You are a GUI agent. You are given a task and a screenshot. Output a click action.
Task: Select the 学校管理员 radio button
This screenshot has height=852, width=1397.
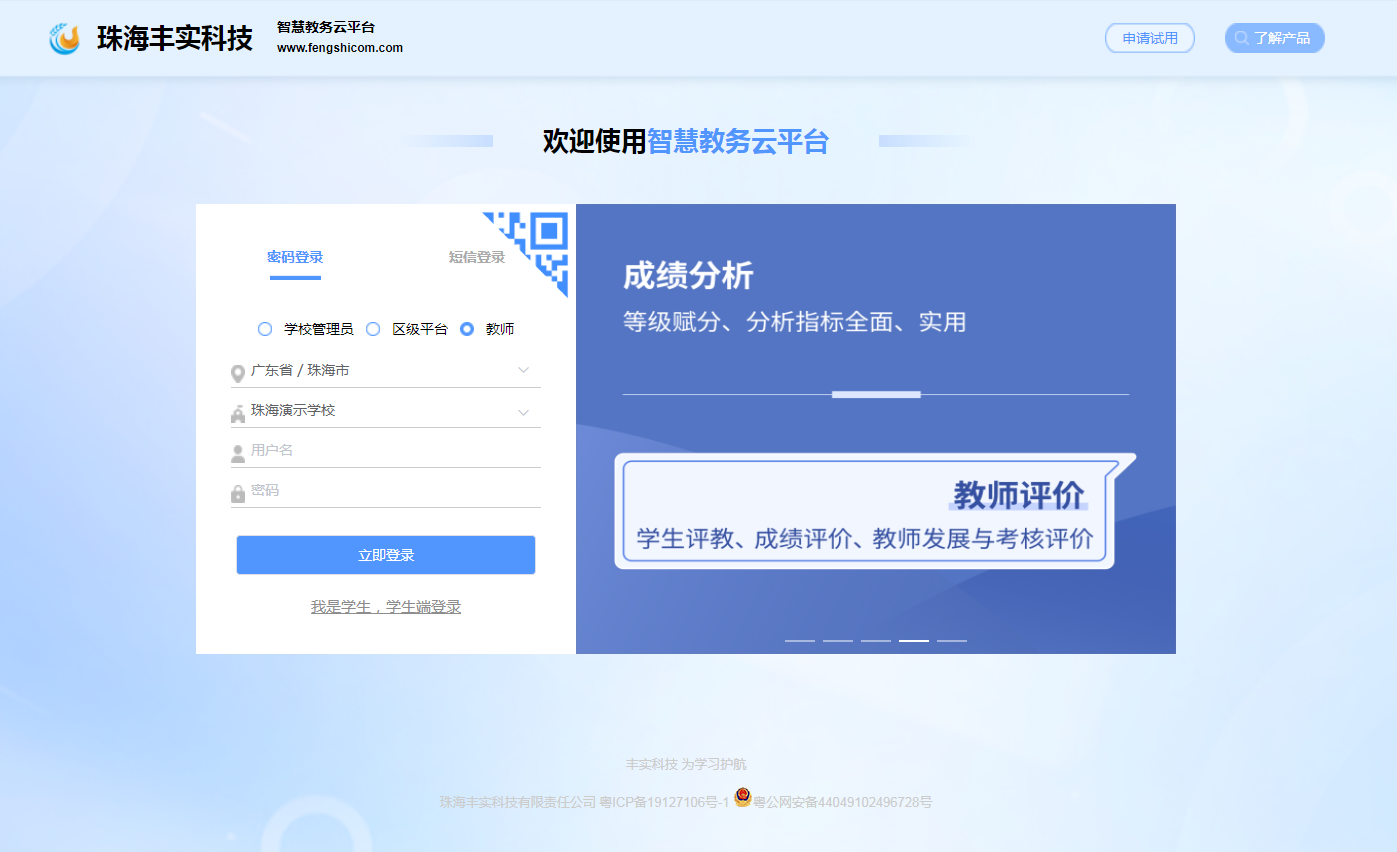point(265,329)
